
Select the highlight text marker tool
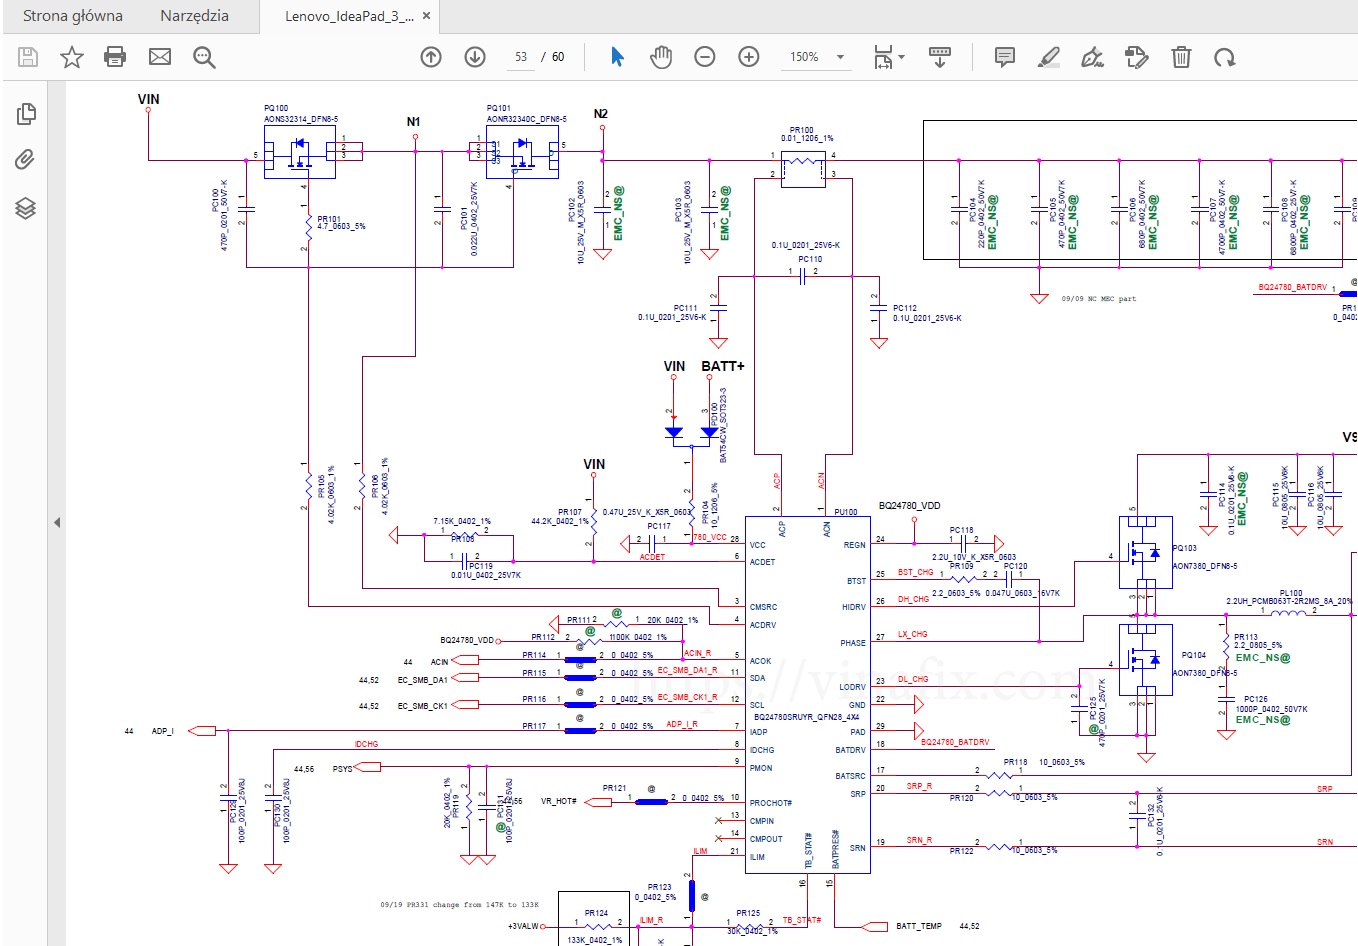1049,57
